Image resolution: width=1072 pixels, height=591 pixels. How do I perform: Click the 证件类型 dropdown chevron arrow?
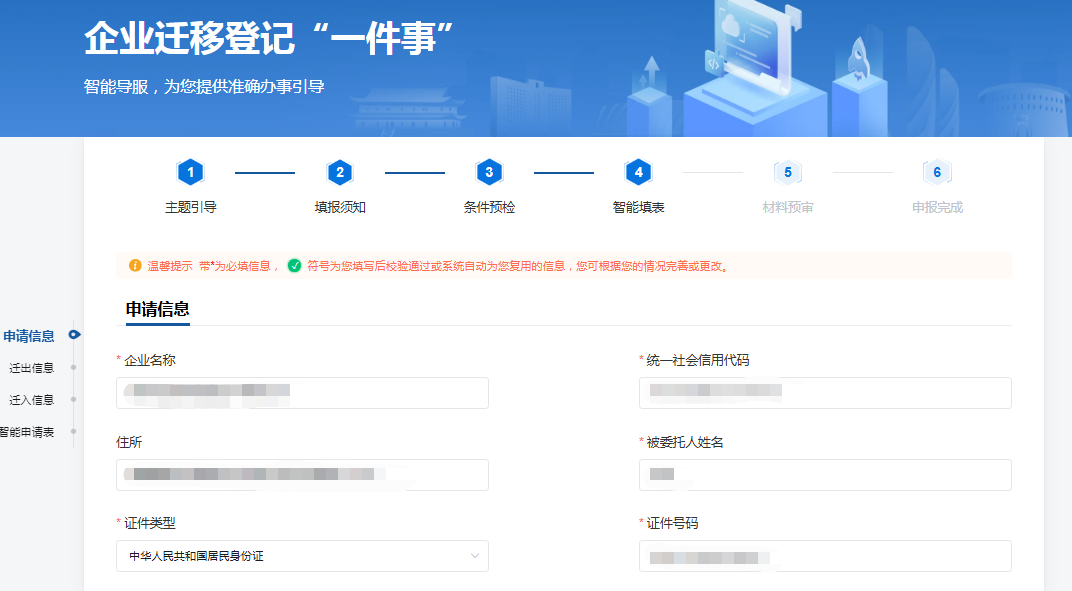pyautogui.click(x=475, y=556)
